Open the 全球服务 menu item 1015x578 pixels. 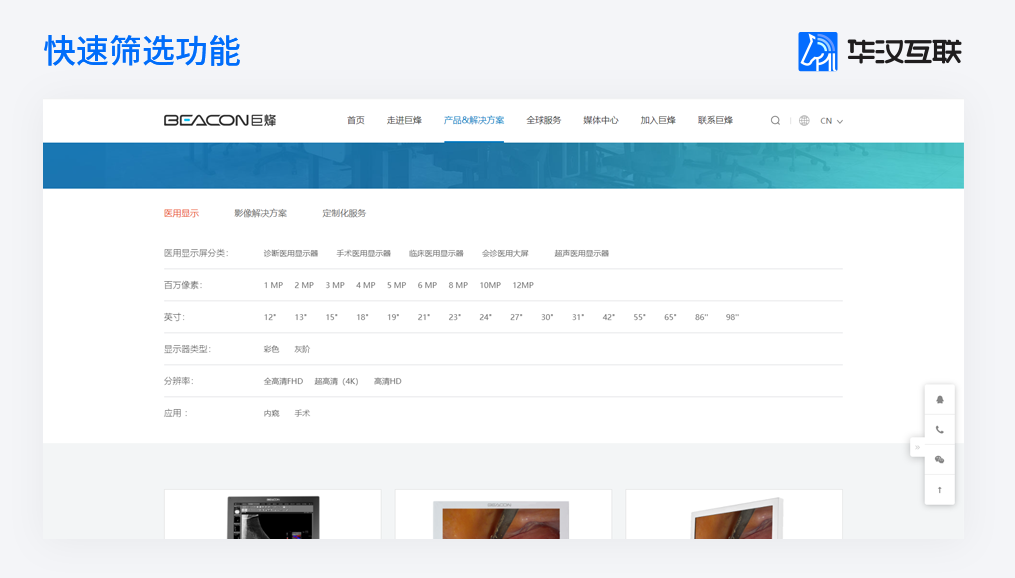point(544,120)
